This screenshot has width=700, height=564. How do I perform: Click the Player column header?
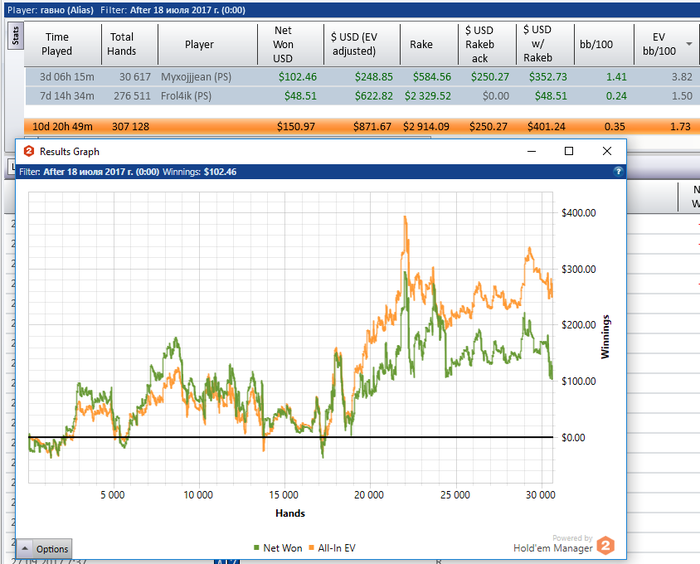(199, 44)
